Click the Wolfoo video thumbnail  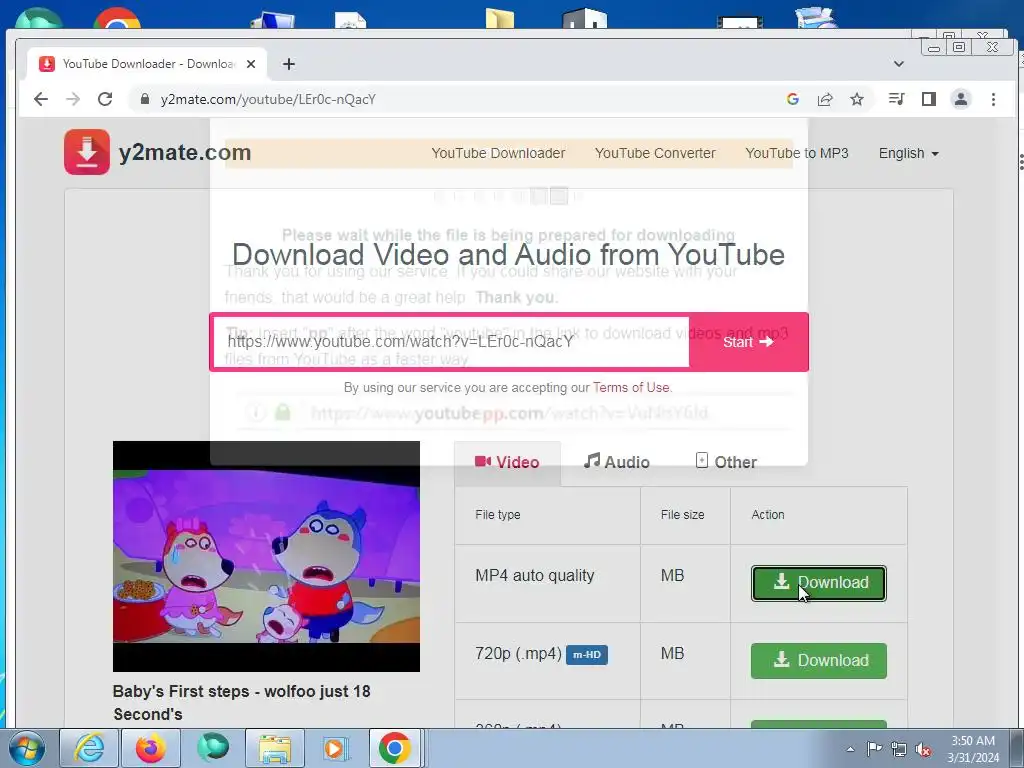point(266,556)
